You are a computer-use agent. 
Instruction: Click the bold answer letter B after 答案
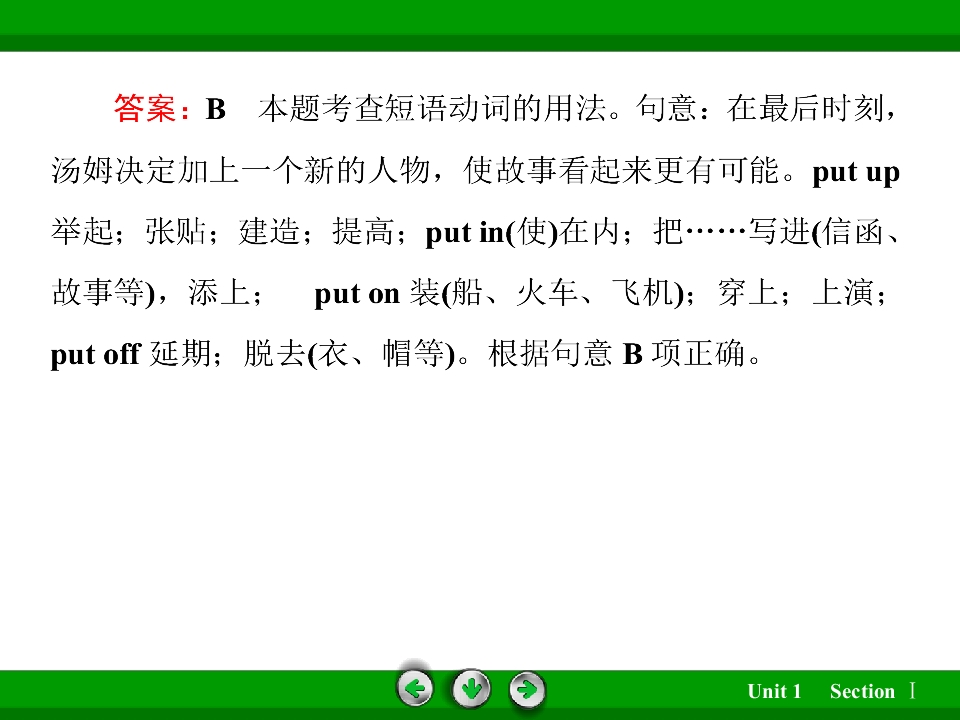[216, 109]
